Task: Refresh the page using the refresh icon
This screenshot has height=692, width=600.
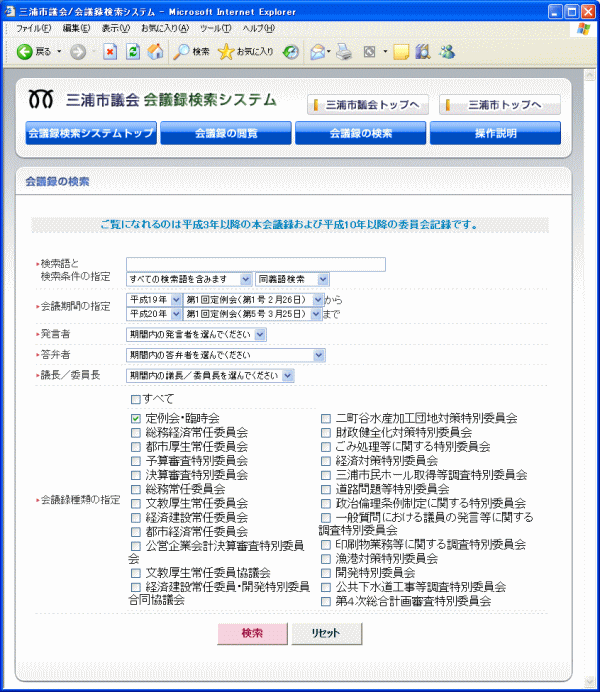Action: pos(133,52)
